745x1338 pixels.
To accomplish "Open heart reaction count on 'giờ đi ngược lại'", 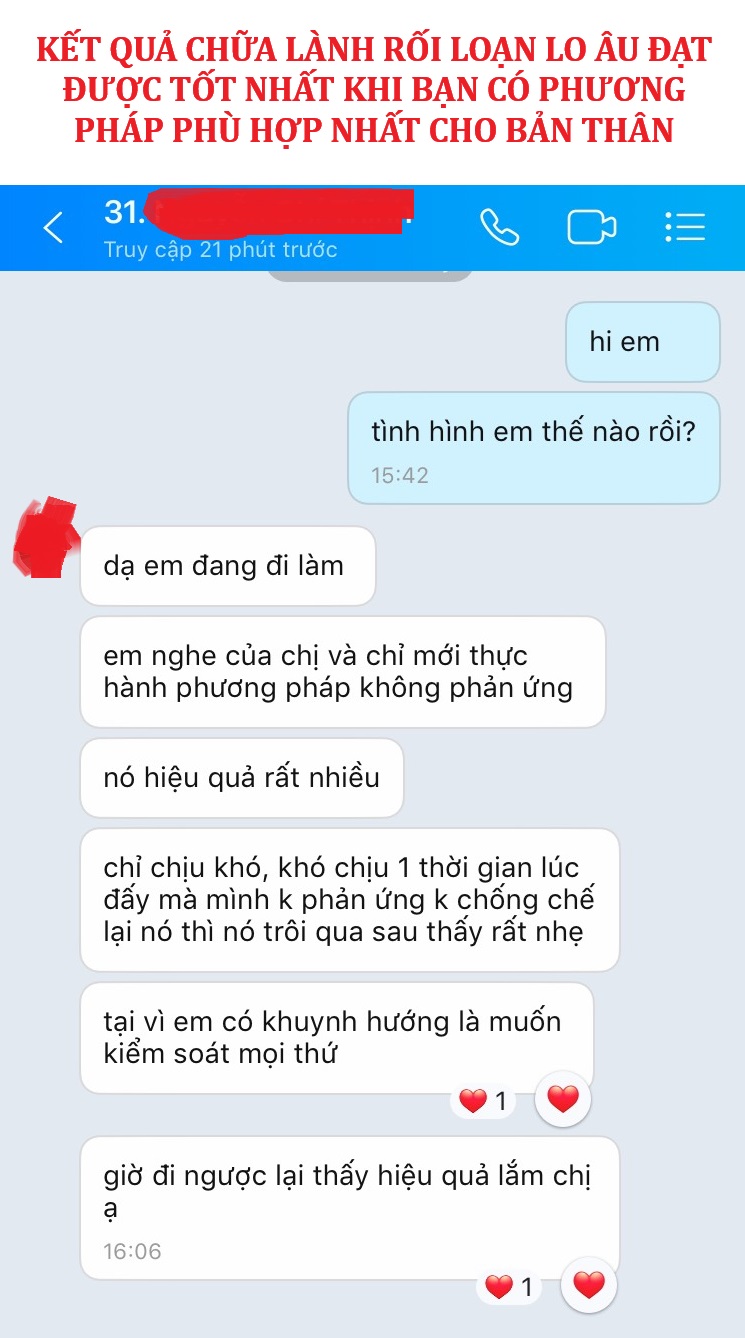I will [510, 1287].
